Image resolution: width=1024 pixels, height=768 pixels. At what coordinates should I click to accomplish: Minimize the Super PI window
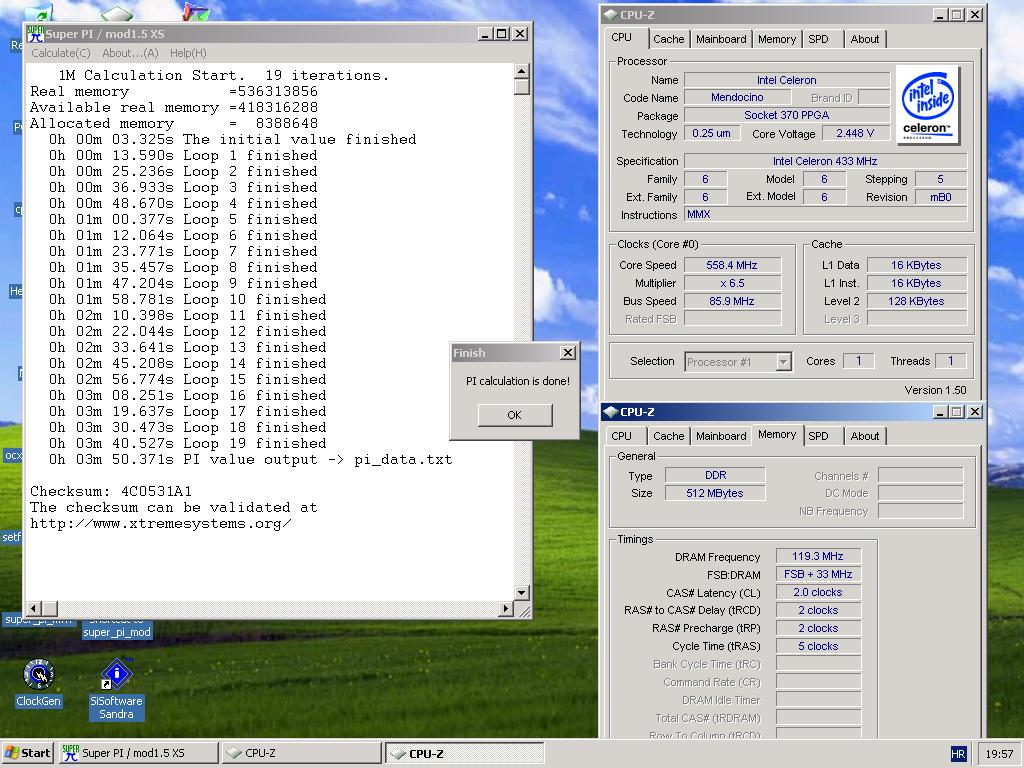[485, 34]
